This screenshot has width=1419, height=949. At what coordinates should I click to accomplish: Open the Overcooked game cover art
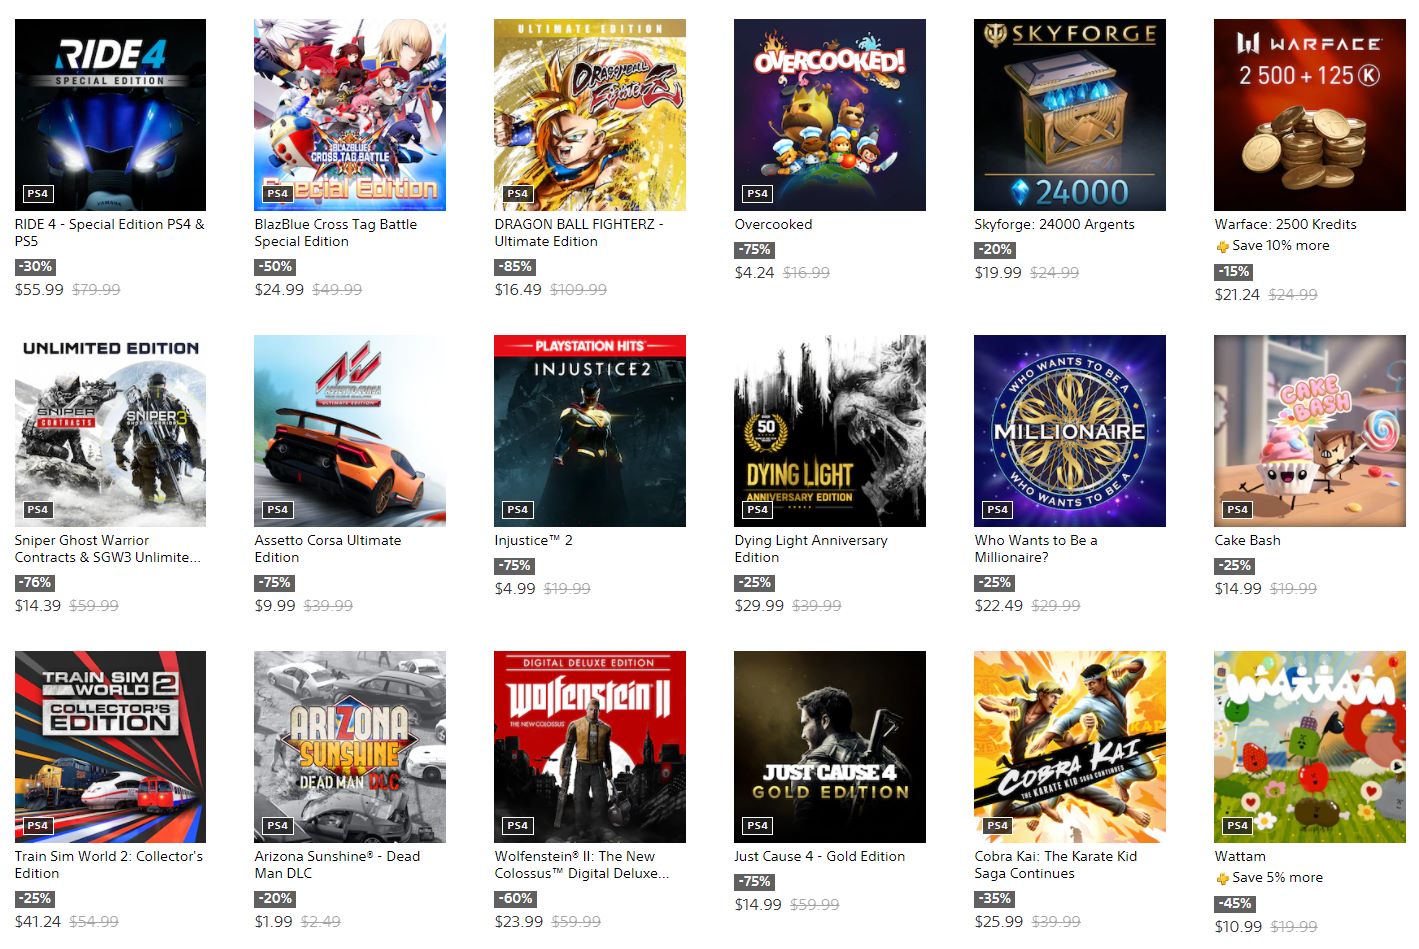(830, 115)
